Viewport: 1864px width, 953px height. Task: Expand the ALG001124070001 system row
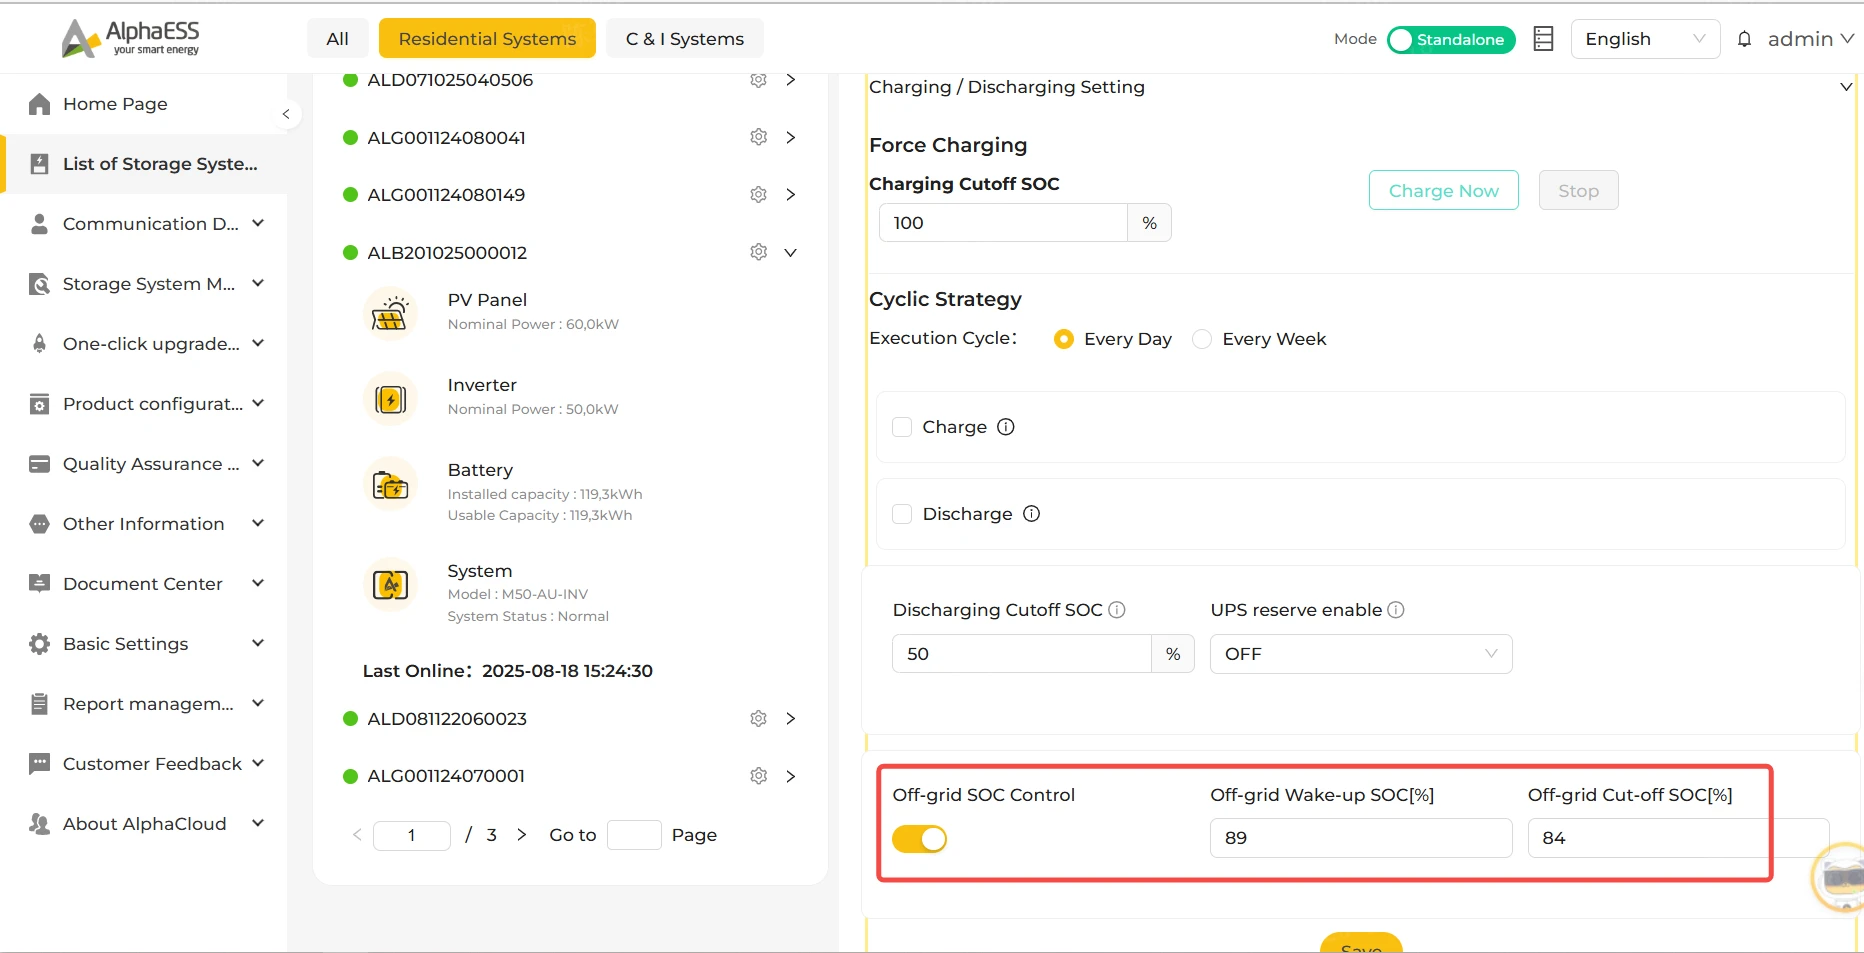click(x=791, y=776)
